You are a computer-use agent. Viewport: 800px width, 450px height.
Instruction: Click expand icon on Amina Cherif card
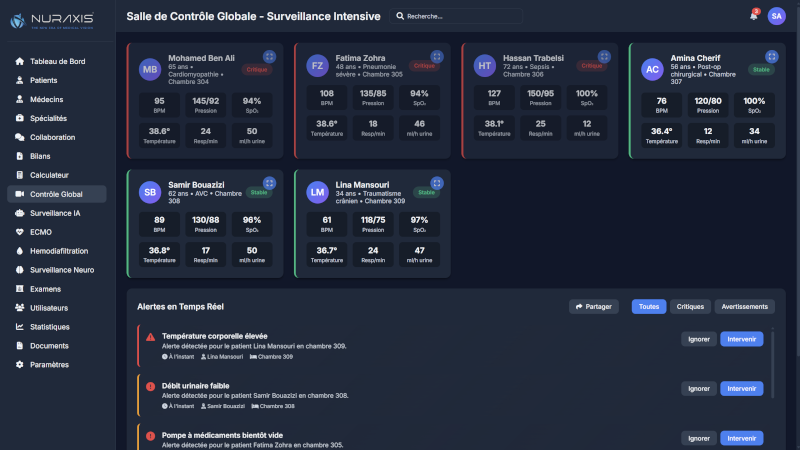(771, 57)
